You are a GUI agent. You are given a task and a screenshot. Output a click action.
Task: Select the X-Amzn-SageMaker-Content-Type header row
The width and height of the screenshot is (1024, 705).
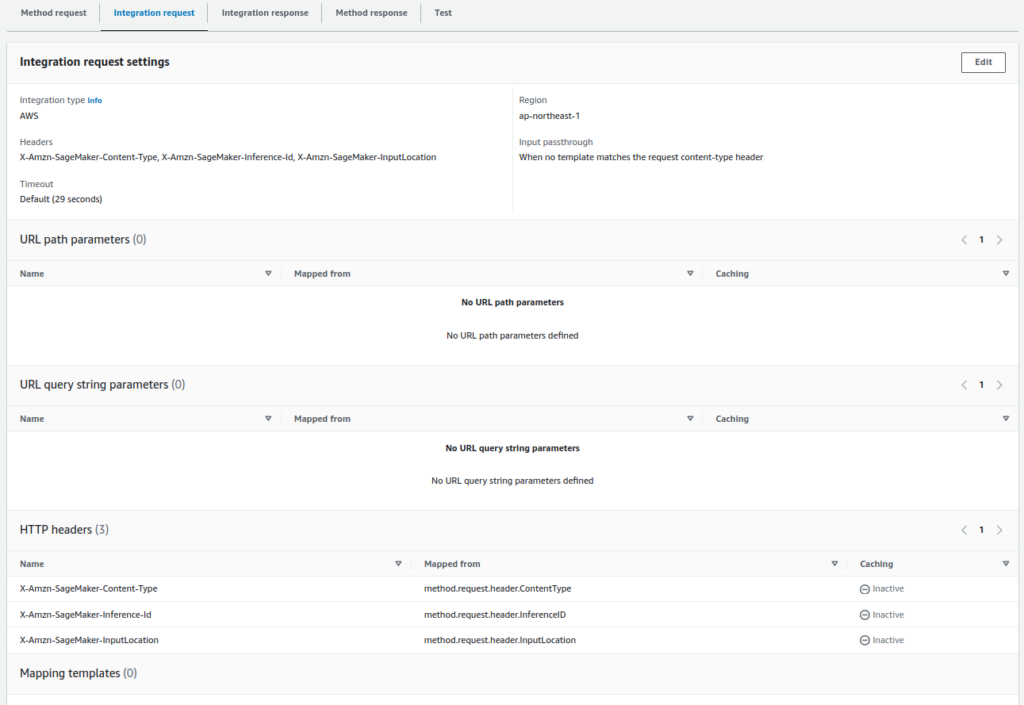pyautogui.click(x=89, y=589)
